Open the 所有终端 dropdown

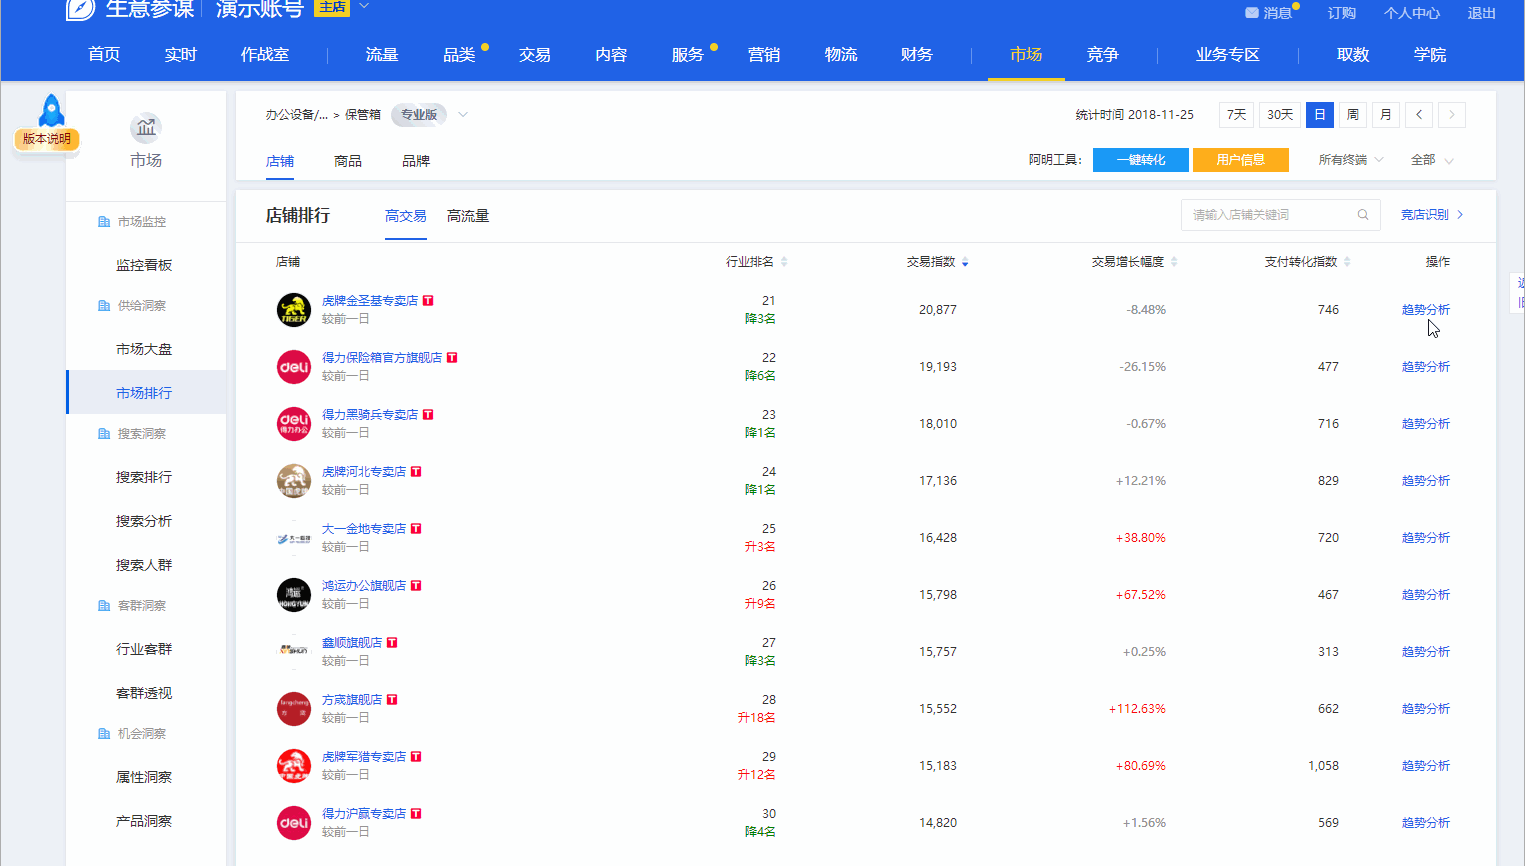tap(1351, 160)
